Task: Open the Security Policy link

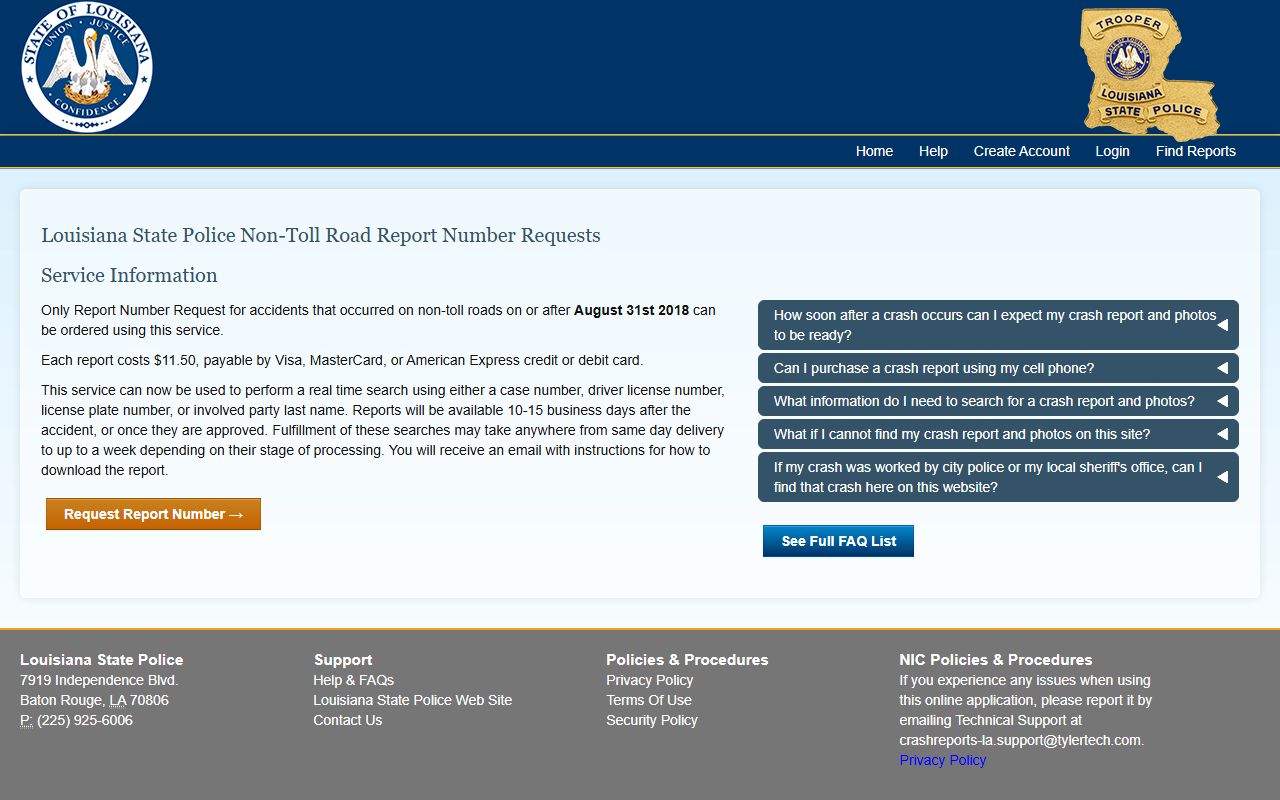Action: point(651,720)
